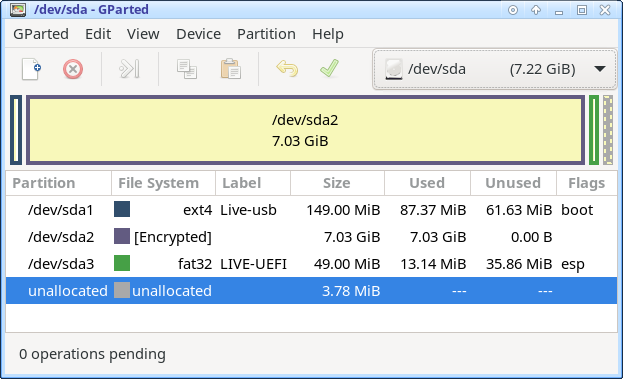Open the Partition menu
The height and width of the screenshot is (379, 623).
click(266, 34)
